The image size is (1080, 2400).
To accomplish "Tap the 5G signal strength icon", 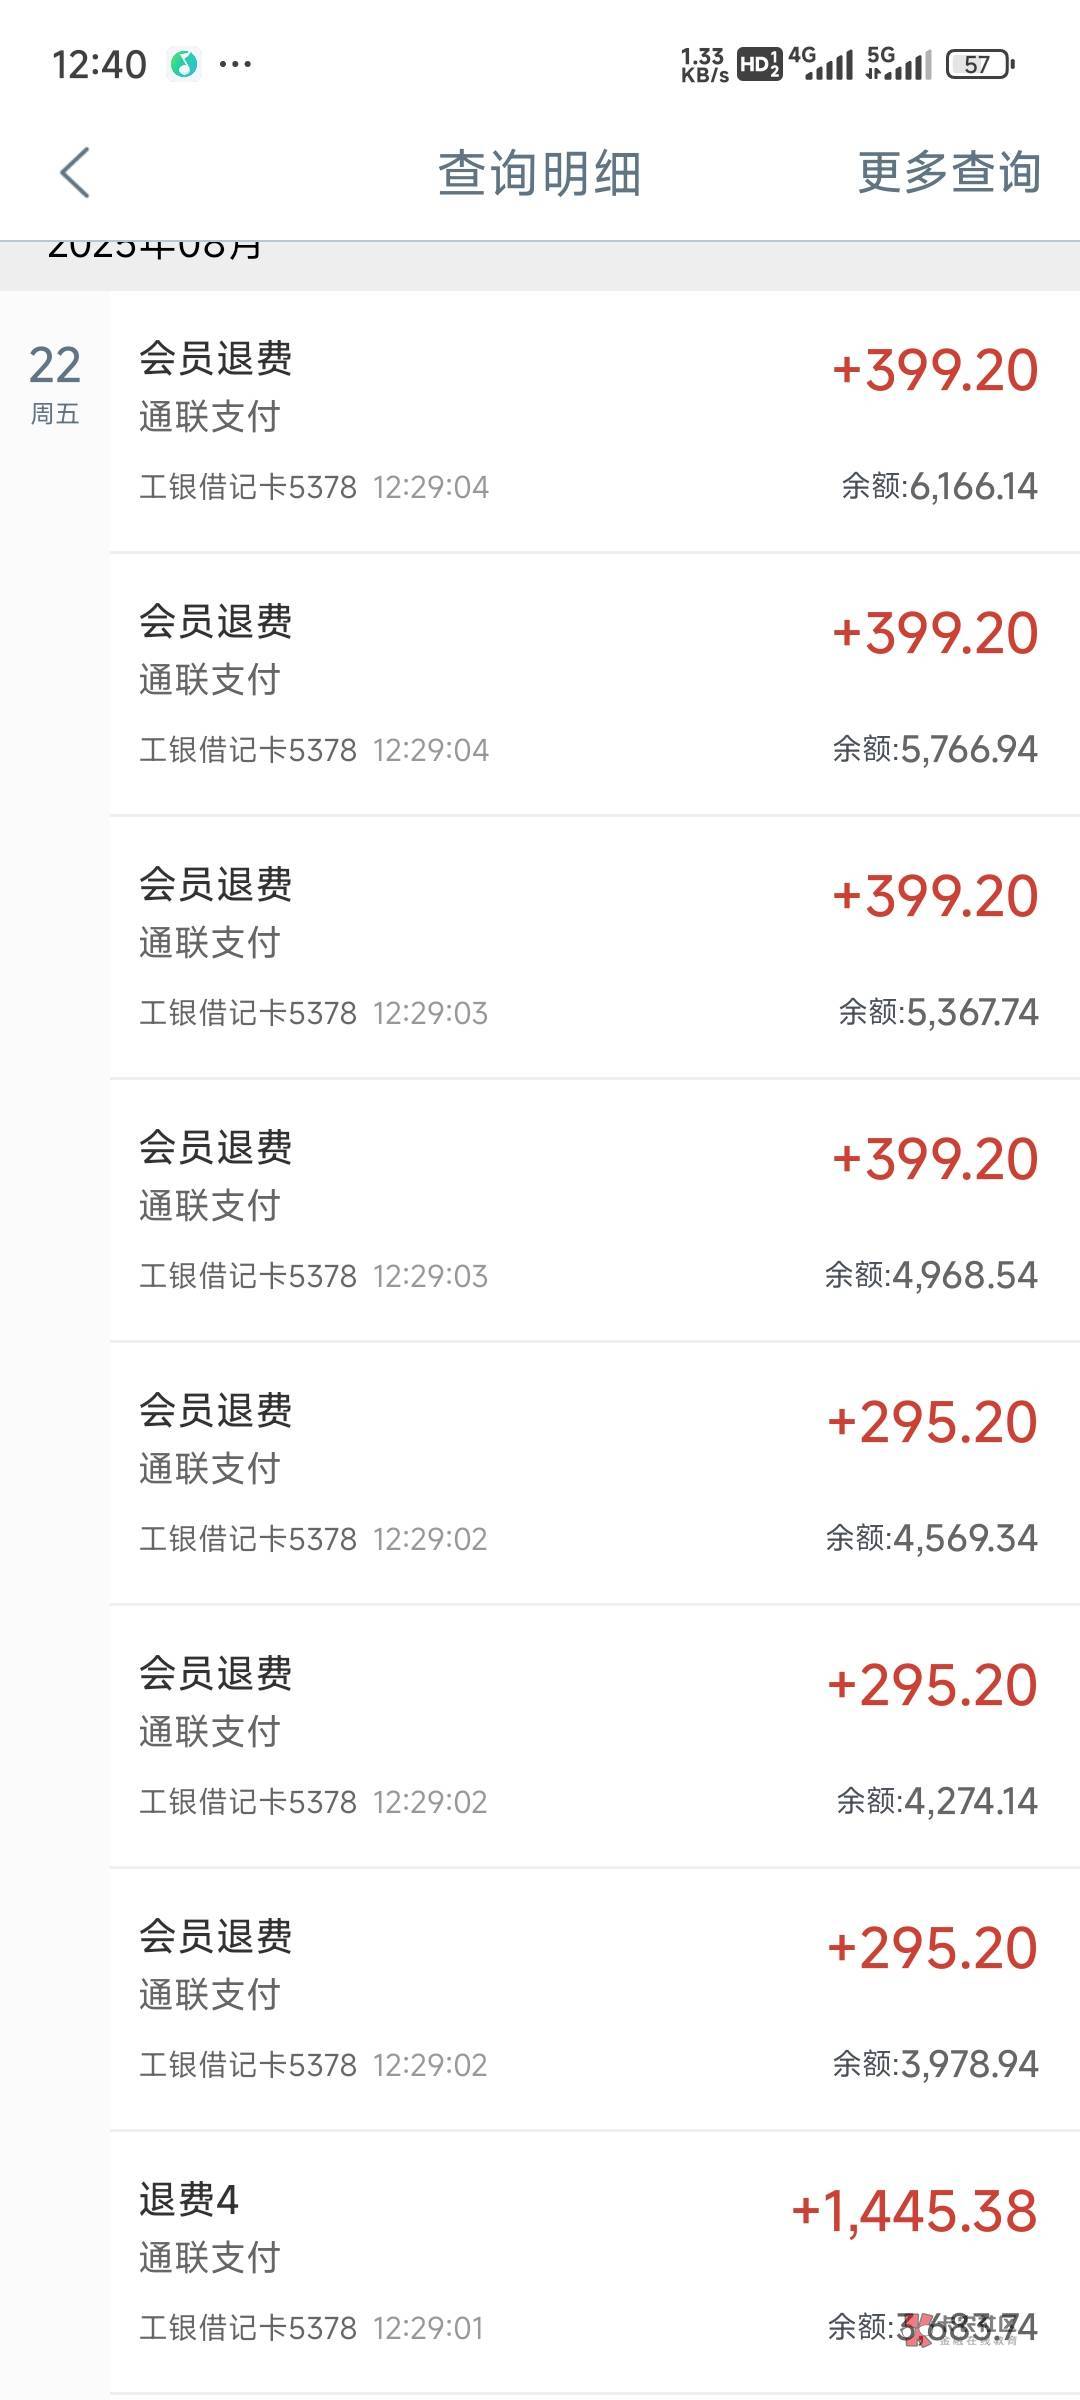I will 898,63.
